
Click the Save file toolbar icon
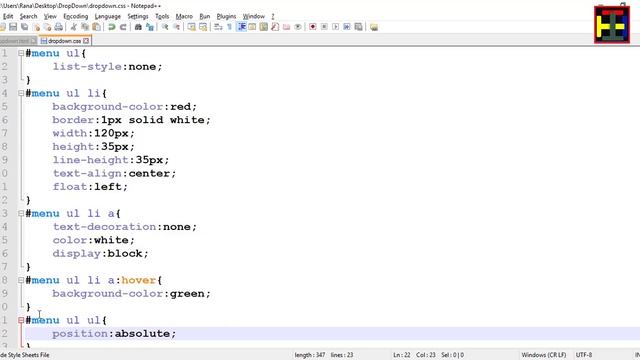[x=13, y=27]
